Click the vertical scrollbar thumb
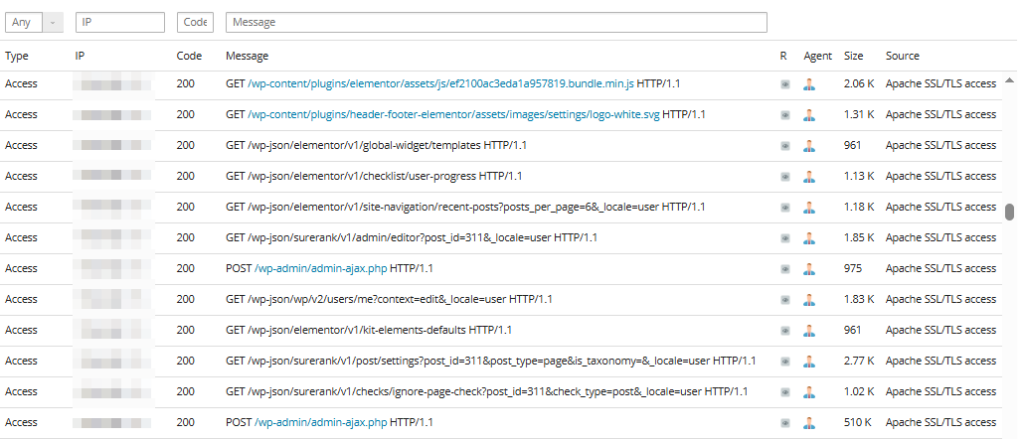The width and height of the screenshot is (1024, 439). tap(1009, 211)
